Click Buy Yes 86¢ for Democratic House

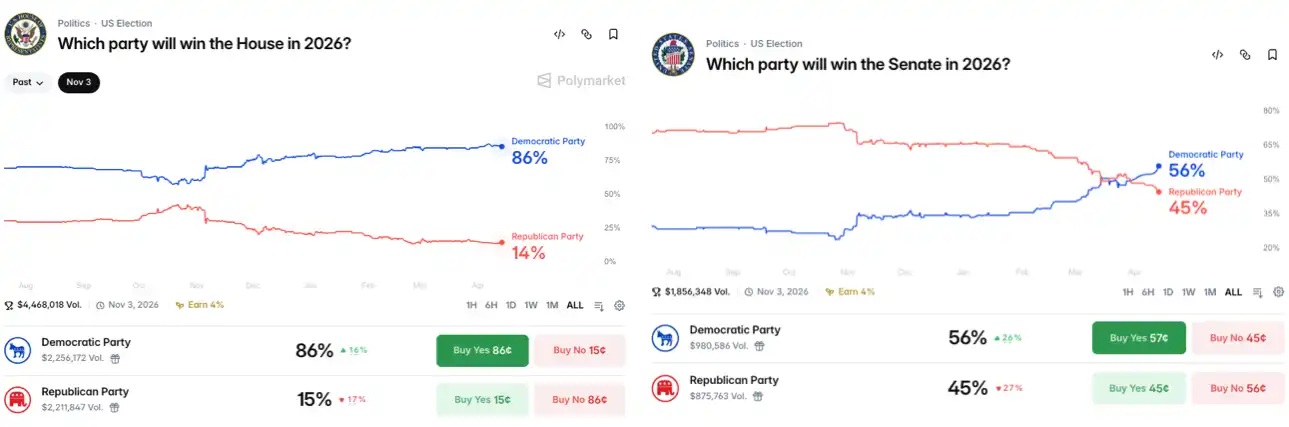pyautogui.click(x=481, y=351)
